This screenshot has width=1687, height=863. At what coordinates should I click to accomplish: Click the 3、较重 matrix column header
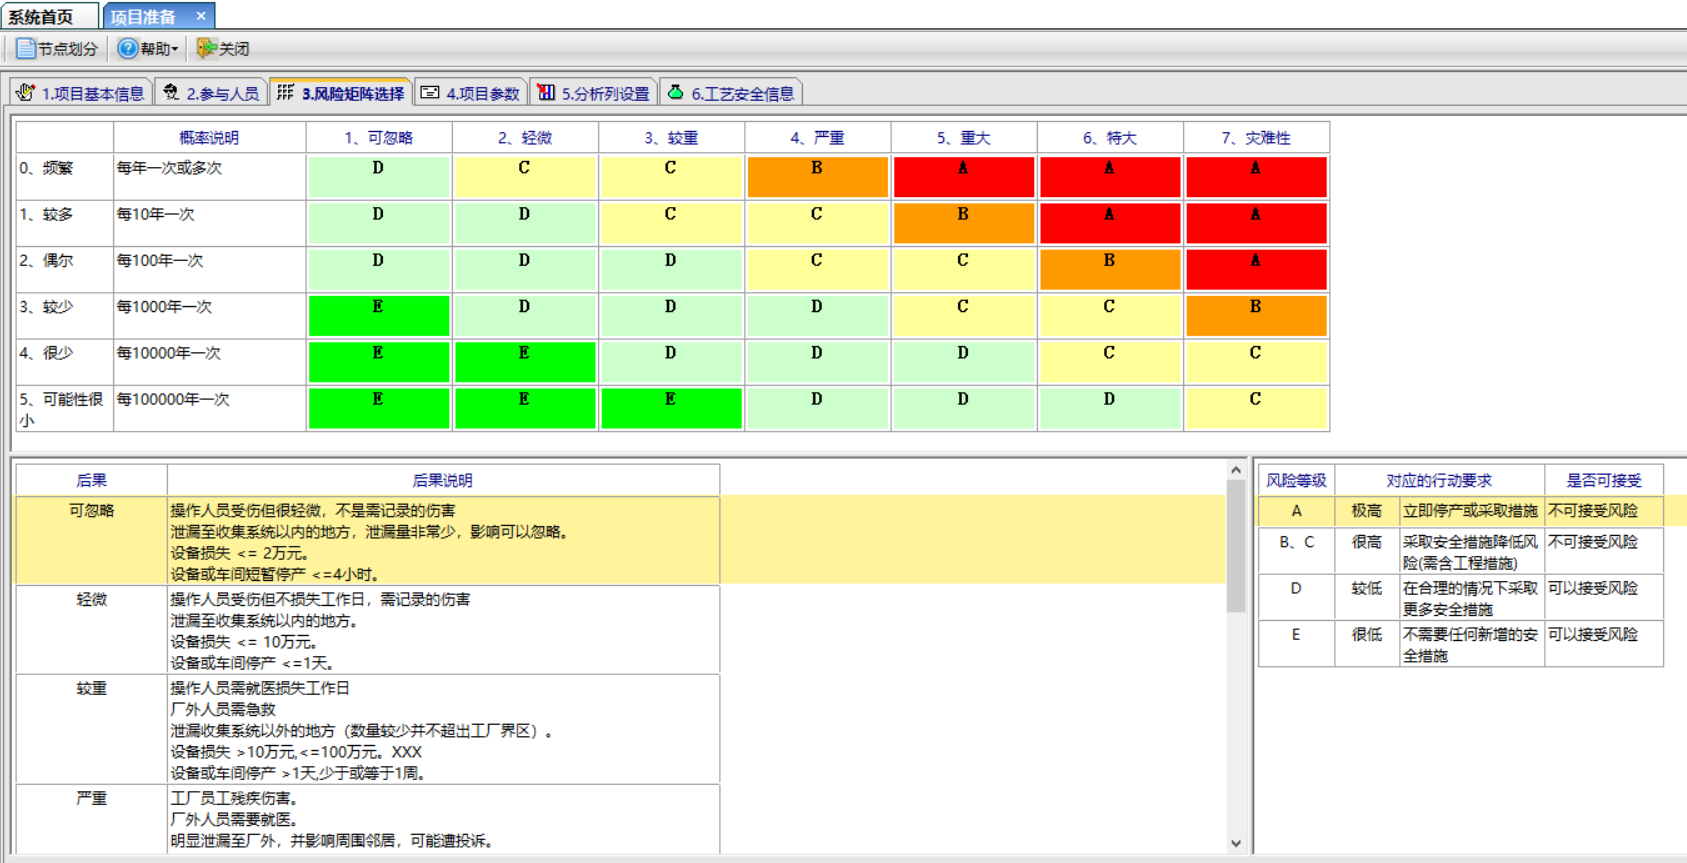coord(671,137)
